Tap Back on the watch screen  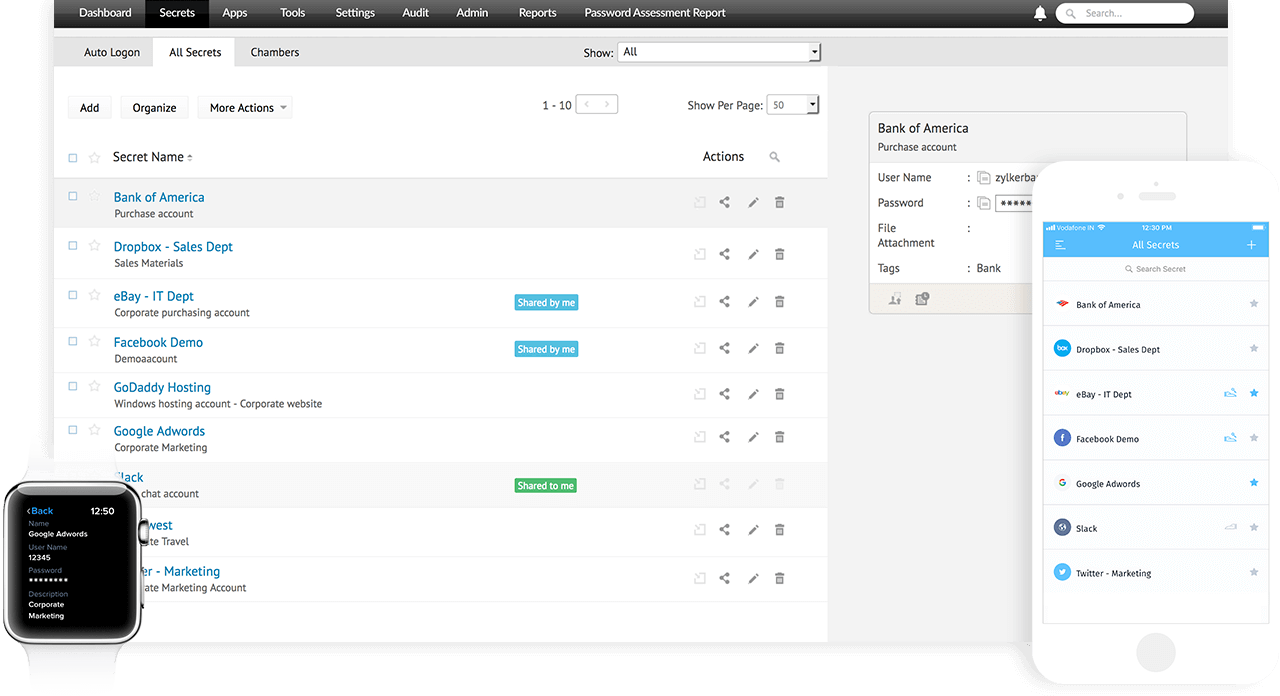coord(40,511)
